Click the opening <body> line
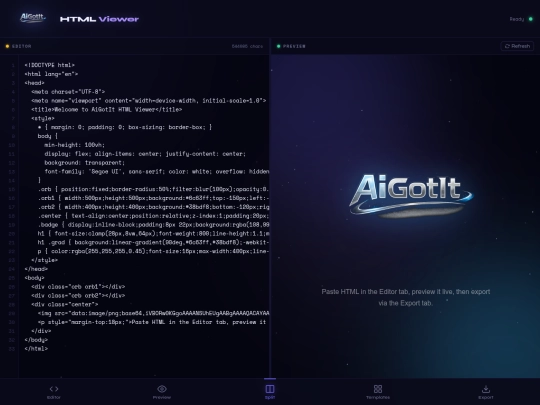Image resolution: width=540 pixels, height=405 pixels. tap(34, 278)
